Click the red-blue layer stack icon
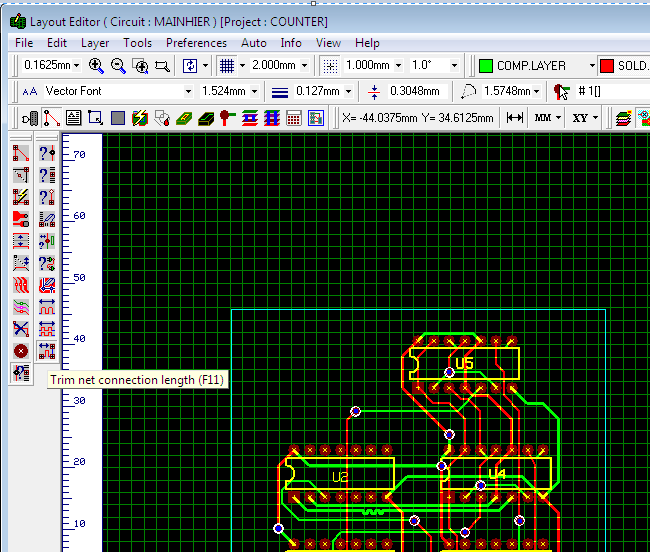The width and height of the screenshot is (650, 552). pyautogui.click(x=250, y=119)
